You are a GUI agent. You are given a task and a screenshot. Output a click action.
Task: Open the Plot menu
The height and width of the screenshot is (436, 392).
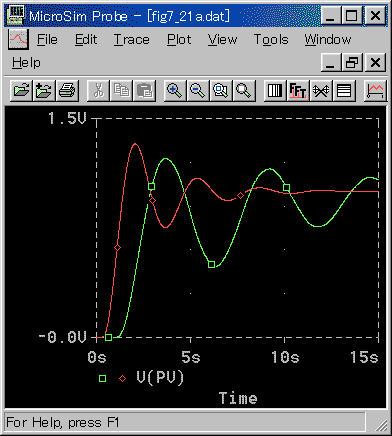tap(179, 40)
